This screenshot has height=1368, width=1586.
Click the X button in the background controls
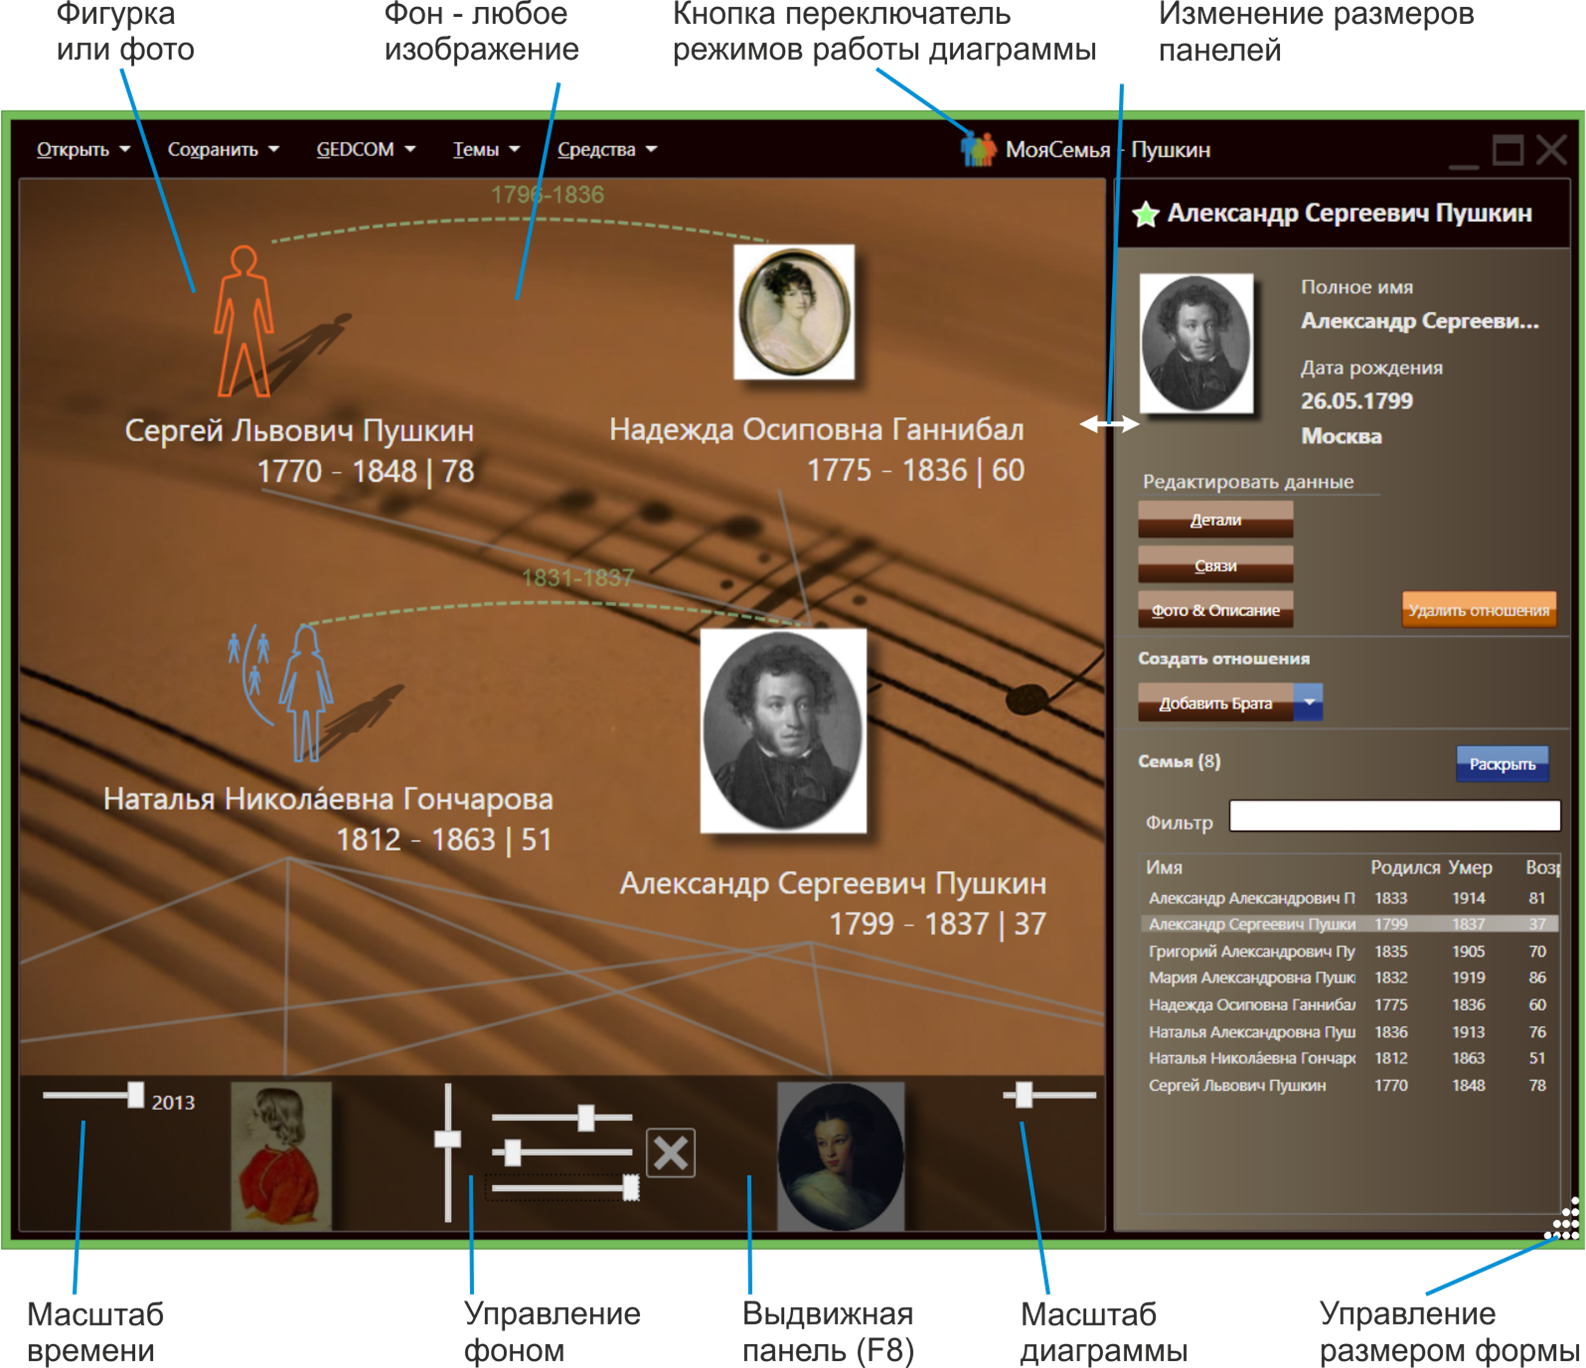pyautogui.click(x=671, y=1153)
